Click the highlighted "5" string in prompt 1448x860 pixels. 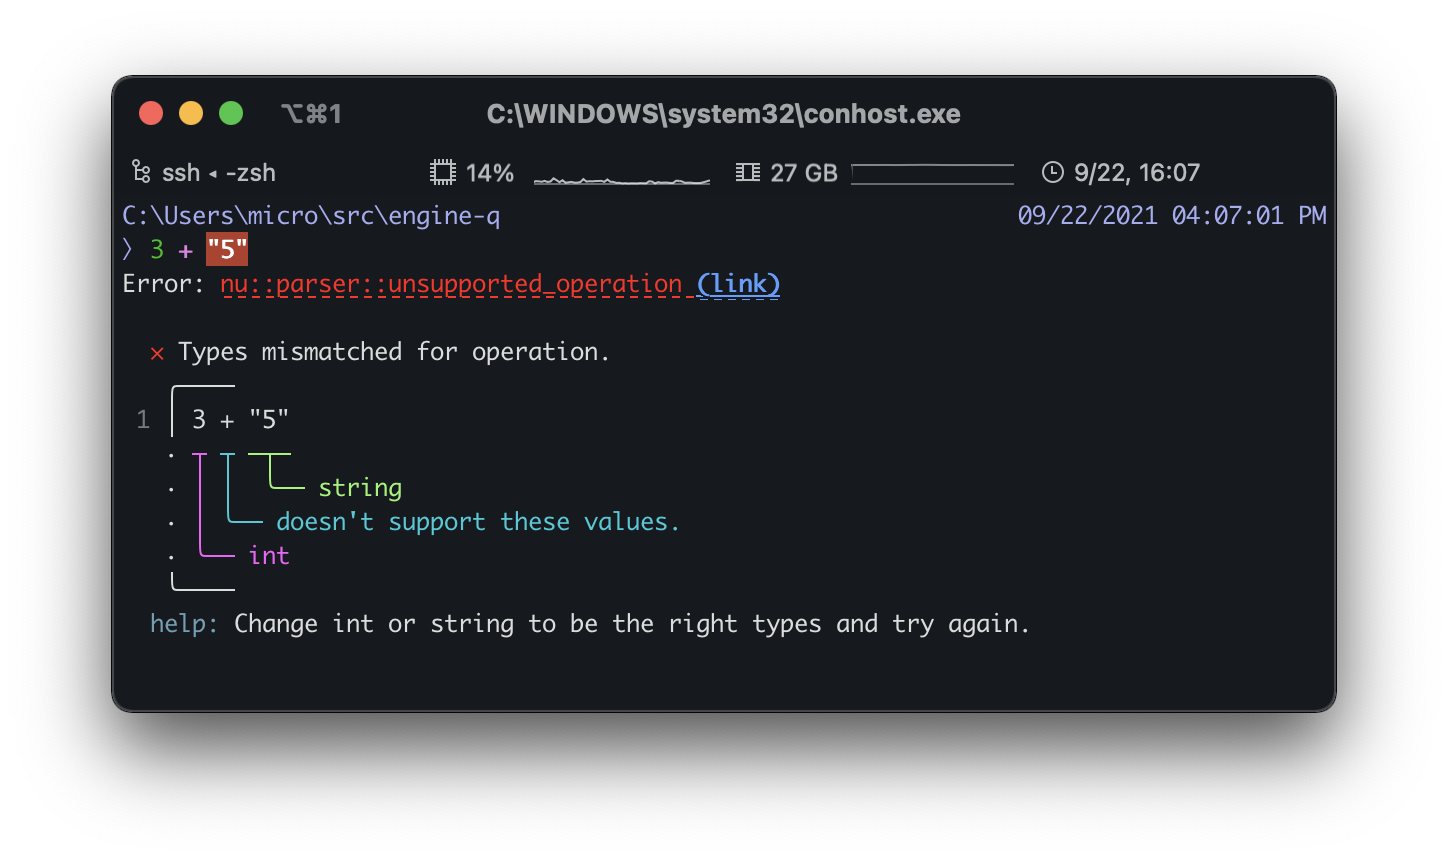227,250
